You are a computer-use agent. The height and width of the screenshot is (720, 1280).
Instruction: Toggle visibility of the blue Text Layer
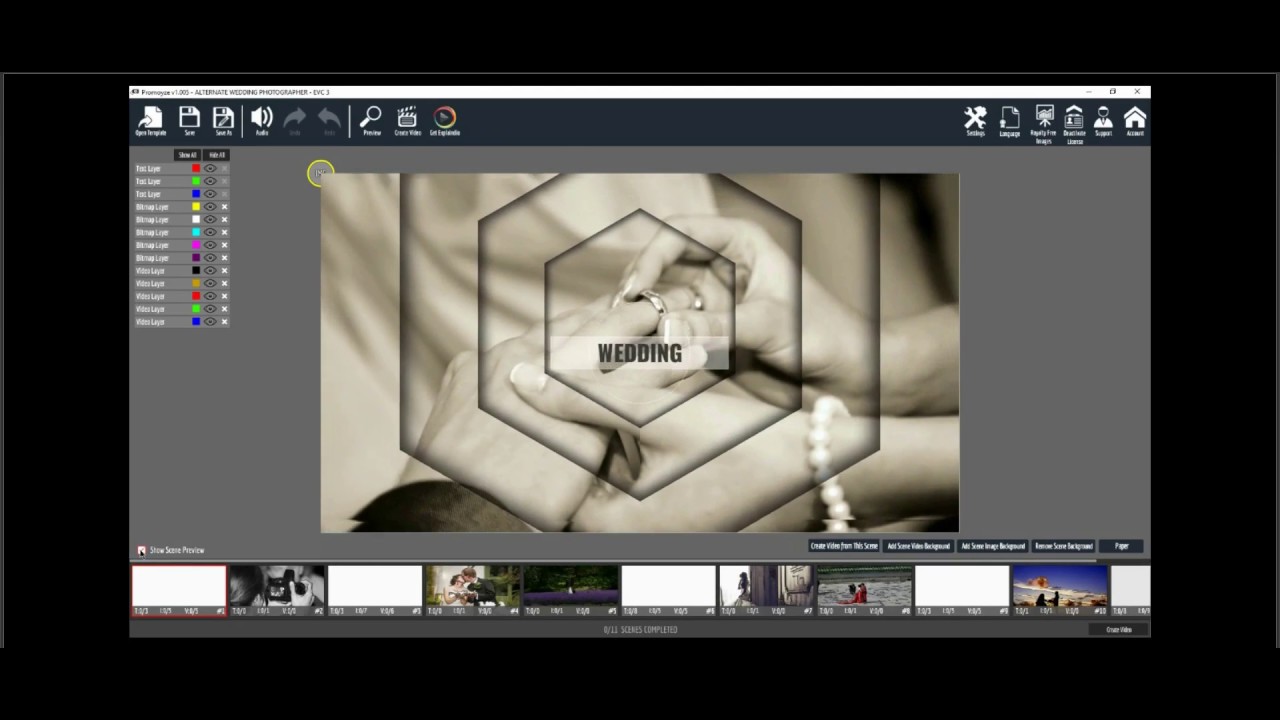click(x=210, y=194)
